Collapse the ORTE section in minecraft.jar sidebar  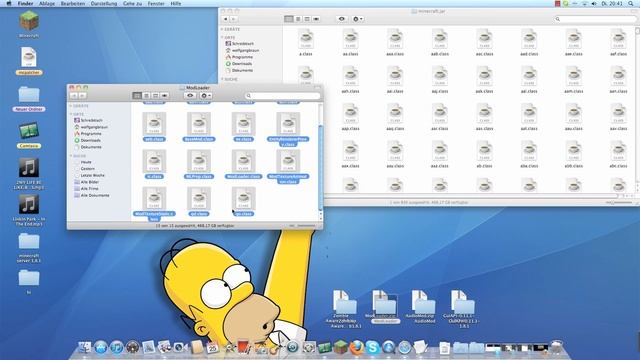tap(222, 38)
